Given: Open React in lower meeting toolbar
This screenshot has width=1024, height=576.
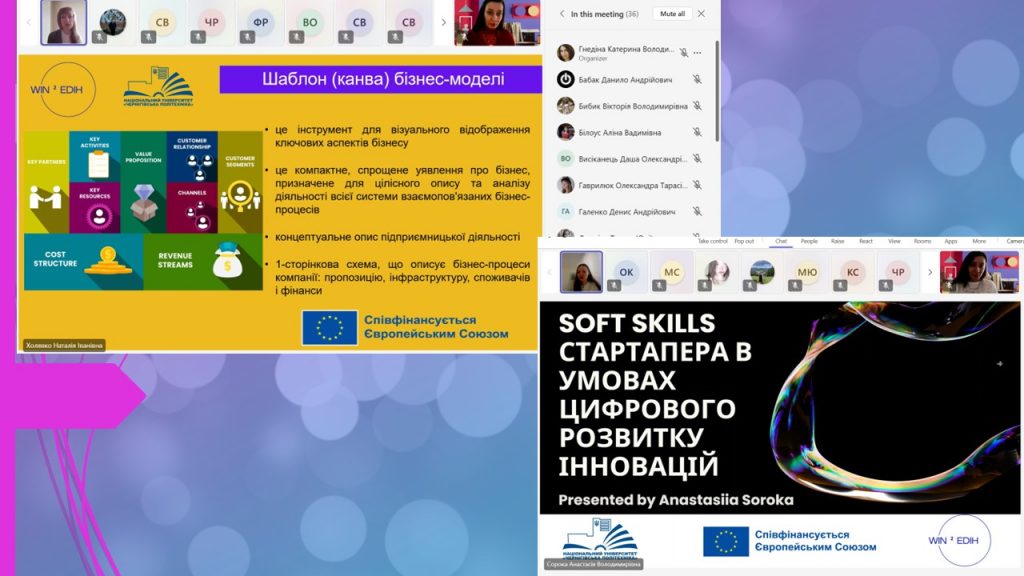Looking at the screenshot, I should pos(866,242).
